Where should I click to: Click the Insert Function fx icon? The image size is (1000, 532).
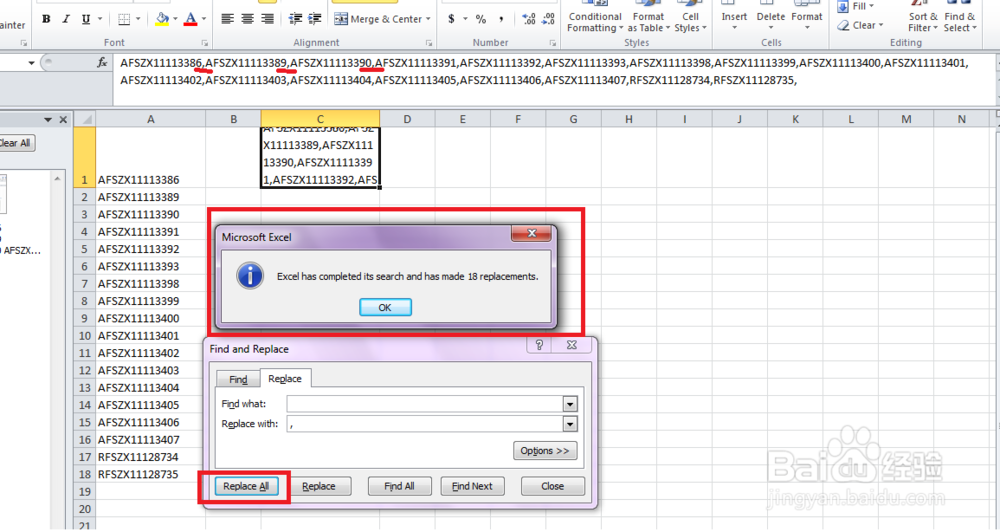point(102,63)
